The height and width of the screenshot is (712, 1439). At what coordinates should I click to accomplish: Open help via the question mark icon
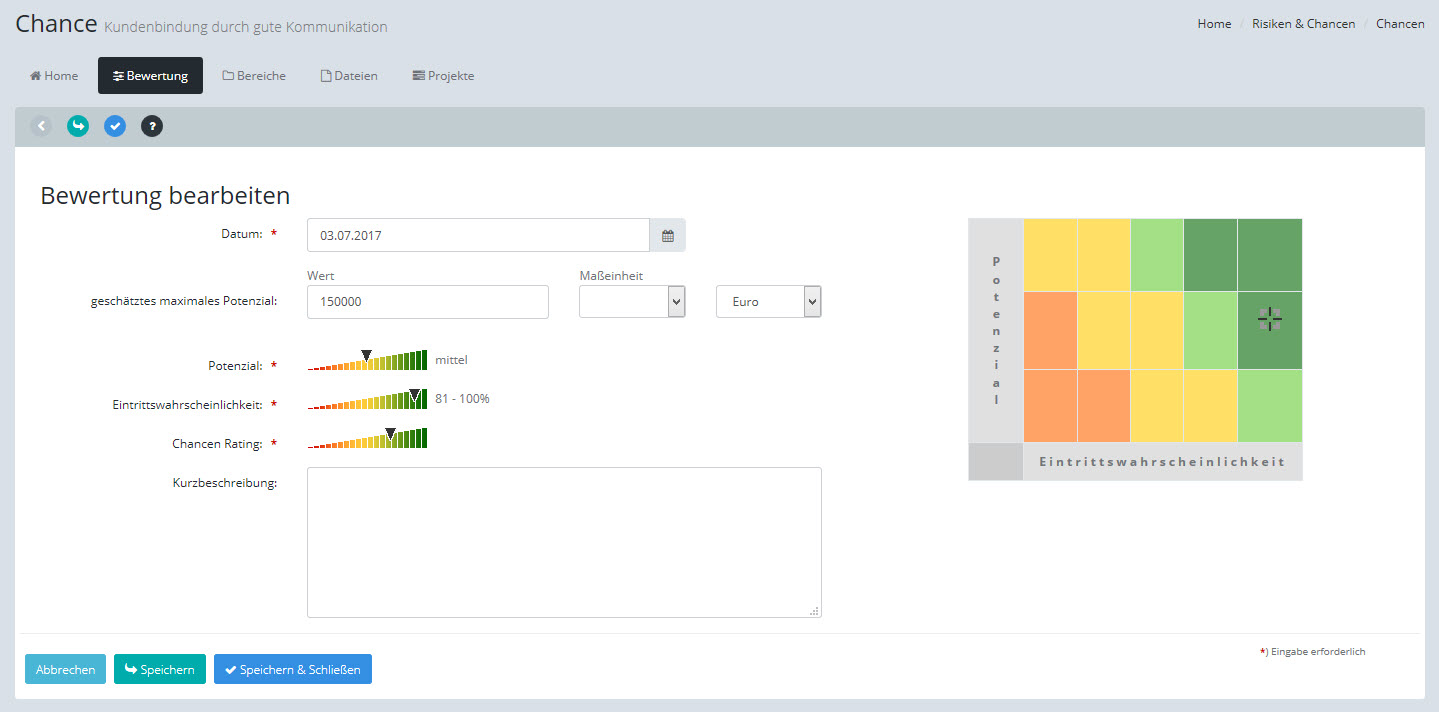click(152, 126)
